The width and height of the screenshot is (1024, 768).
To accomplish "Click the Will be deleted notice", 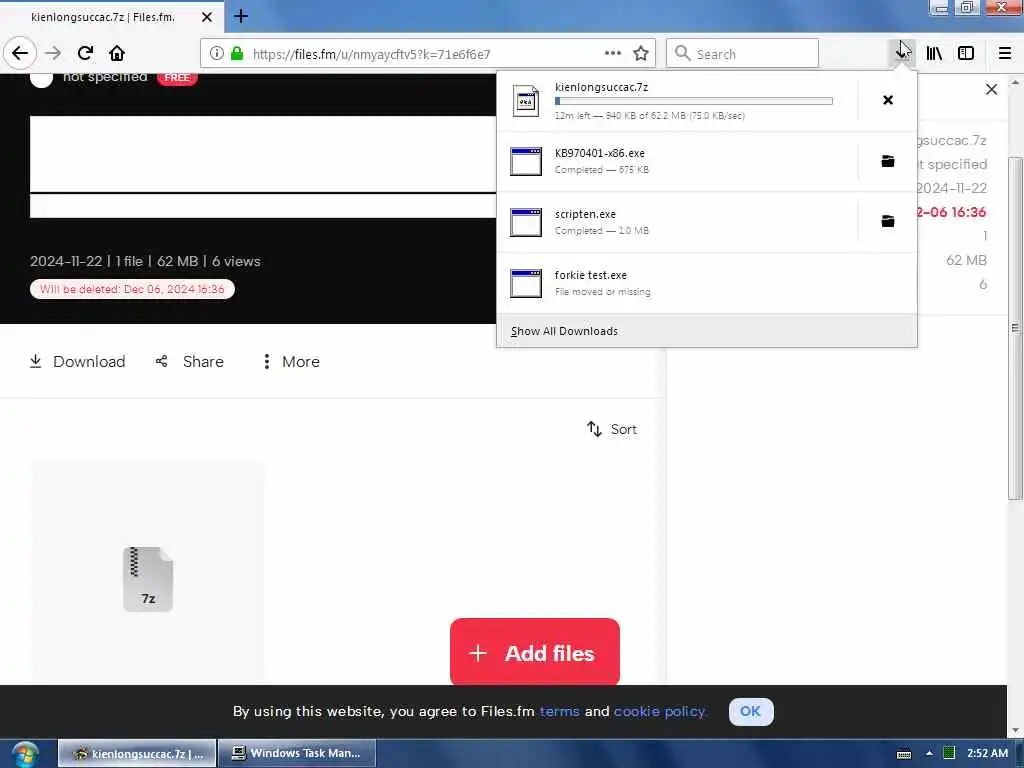I will 132,289.
